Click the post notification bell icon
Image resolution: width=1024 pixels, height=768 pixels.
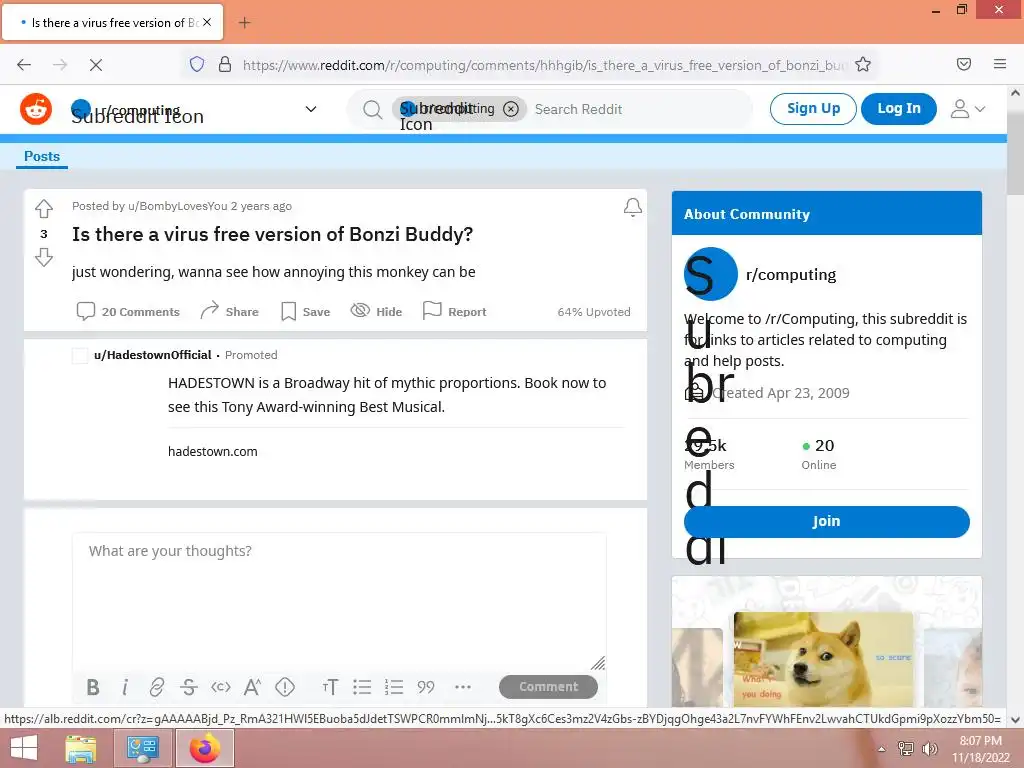click(x=632, y=208)
